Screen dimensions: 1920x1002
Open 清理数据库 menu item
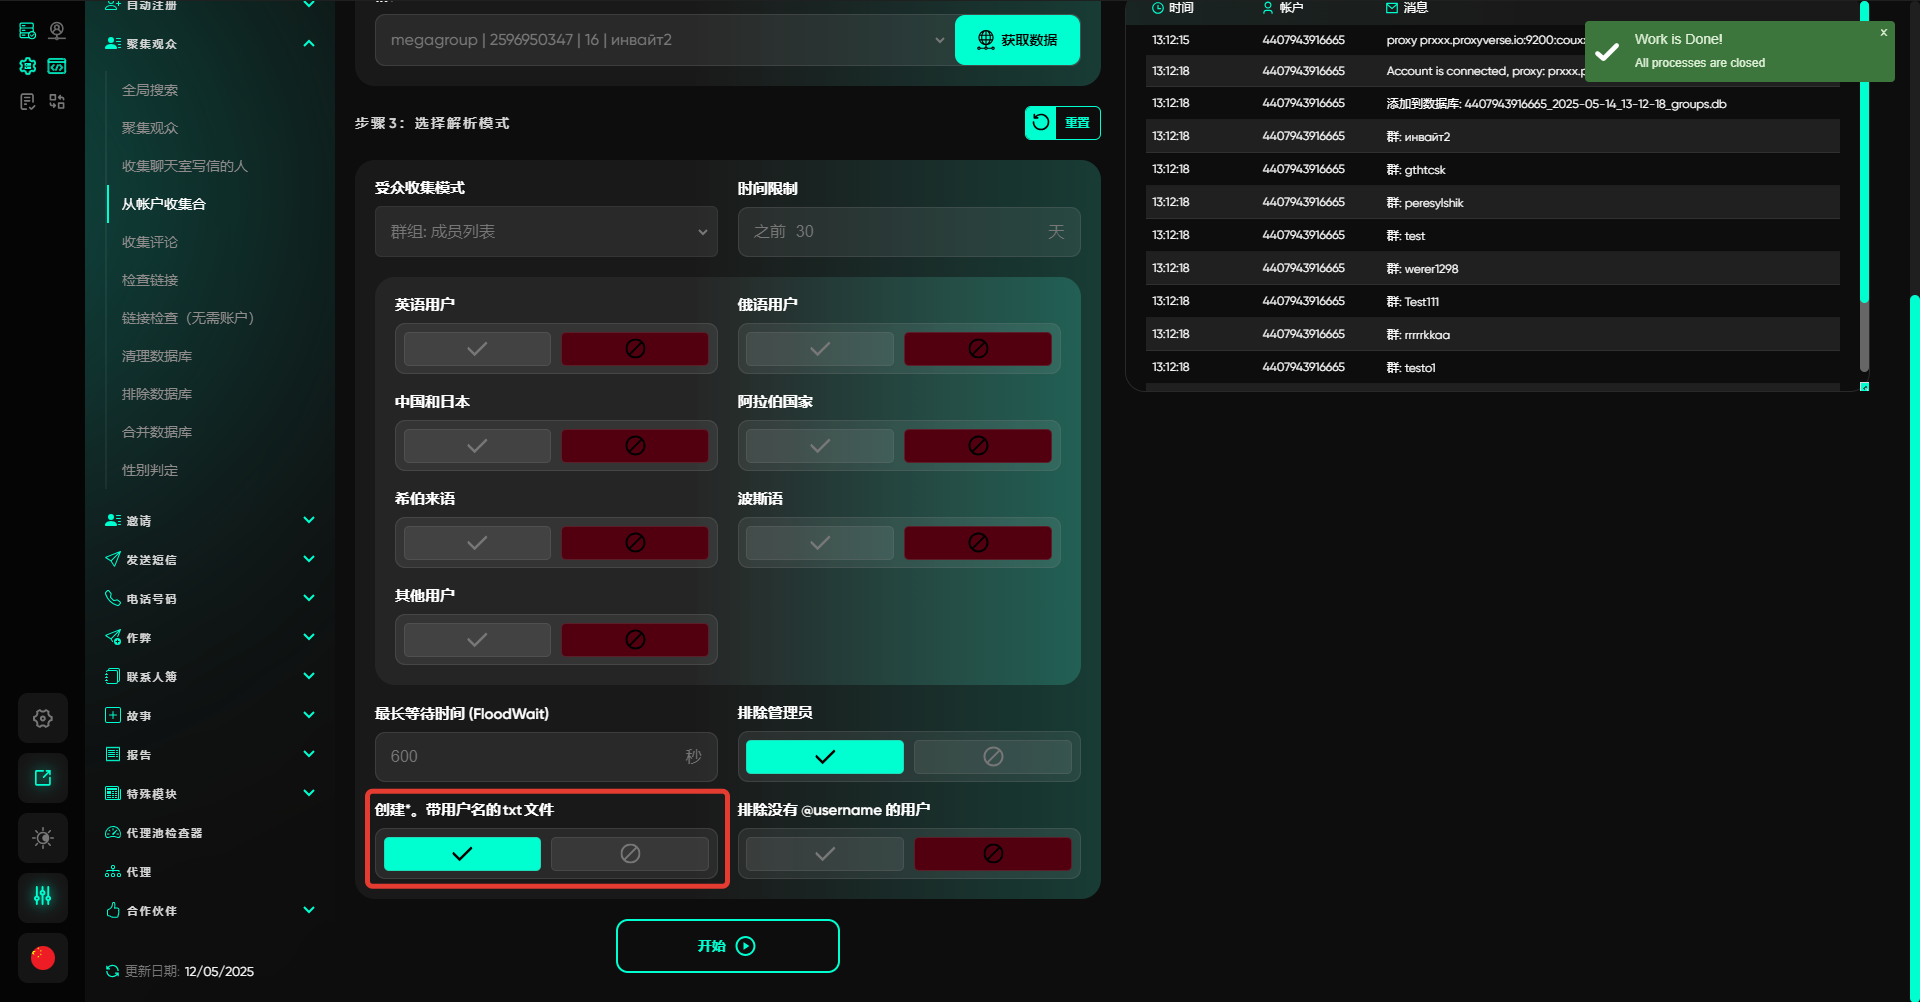pyautogui.click(x=157, y=356)
